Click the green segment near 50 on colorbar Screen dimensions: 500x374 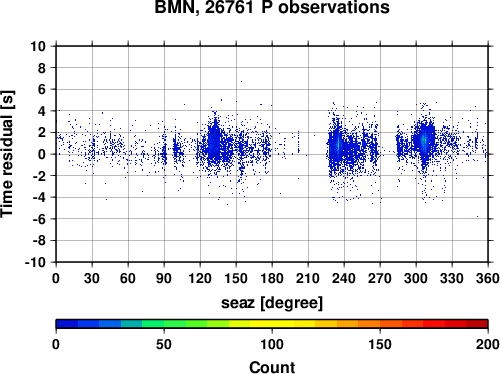(x=164, y=324)
